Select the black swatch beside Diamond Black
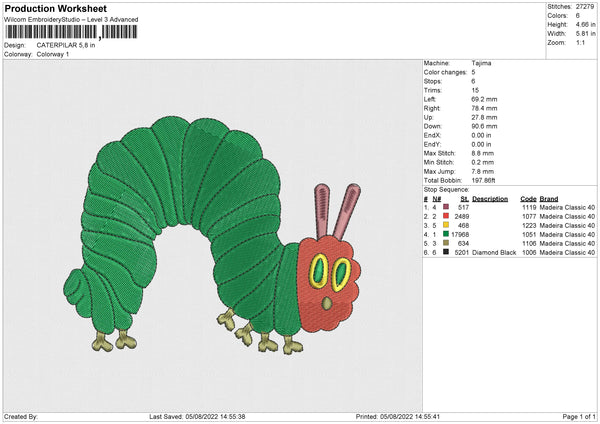 pyautogui.click(x=446, y=252)
